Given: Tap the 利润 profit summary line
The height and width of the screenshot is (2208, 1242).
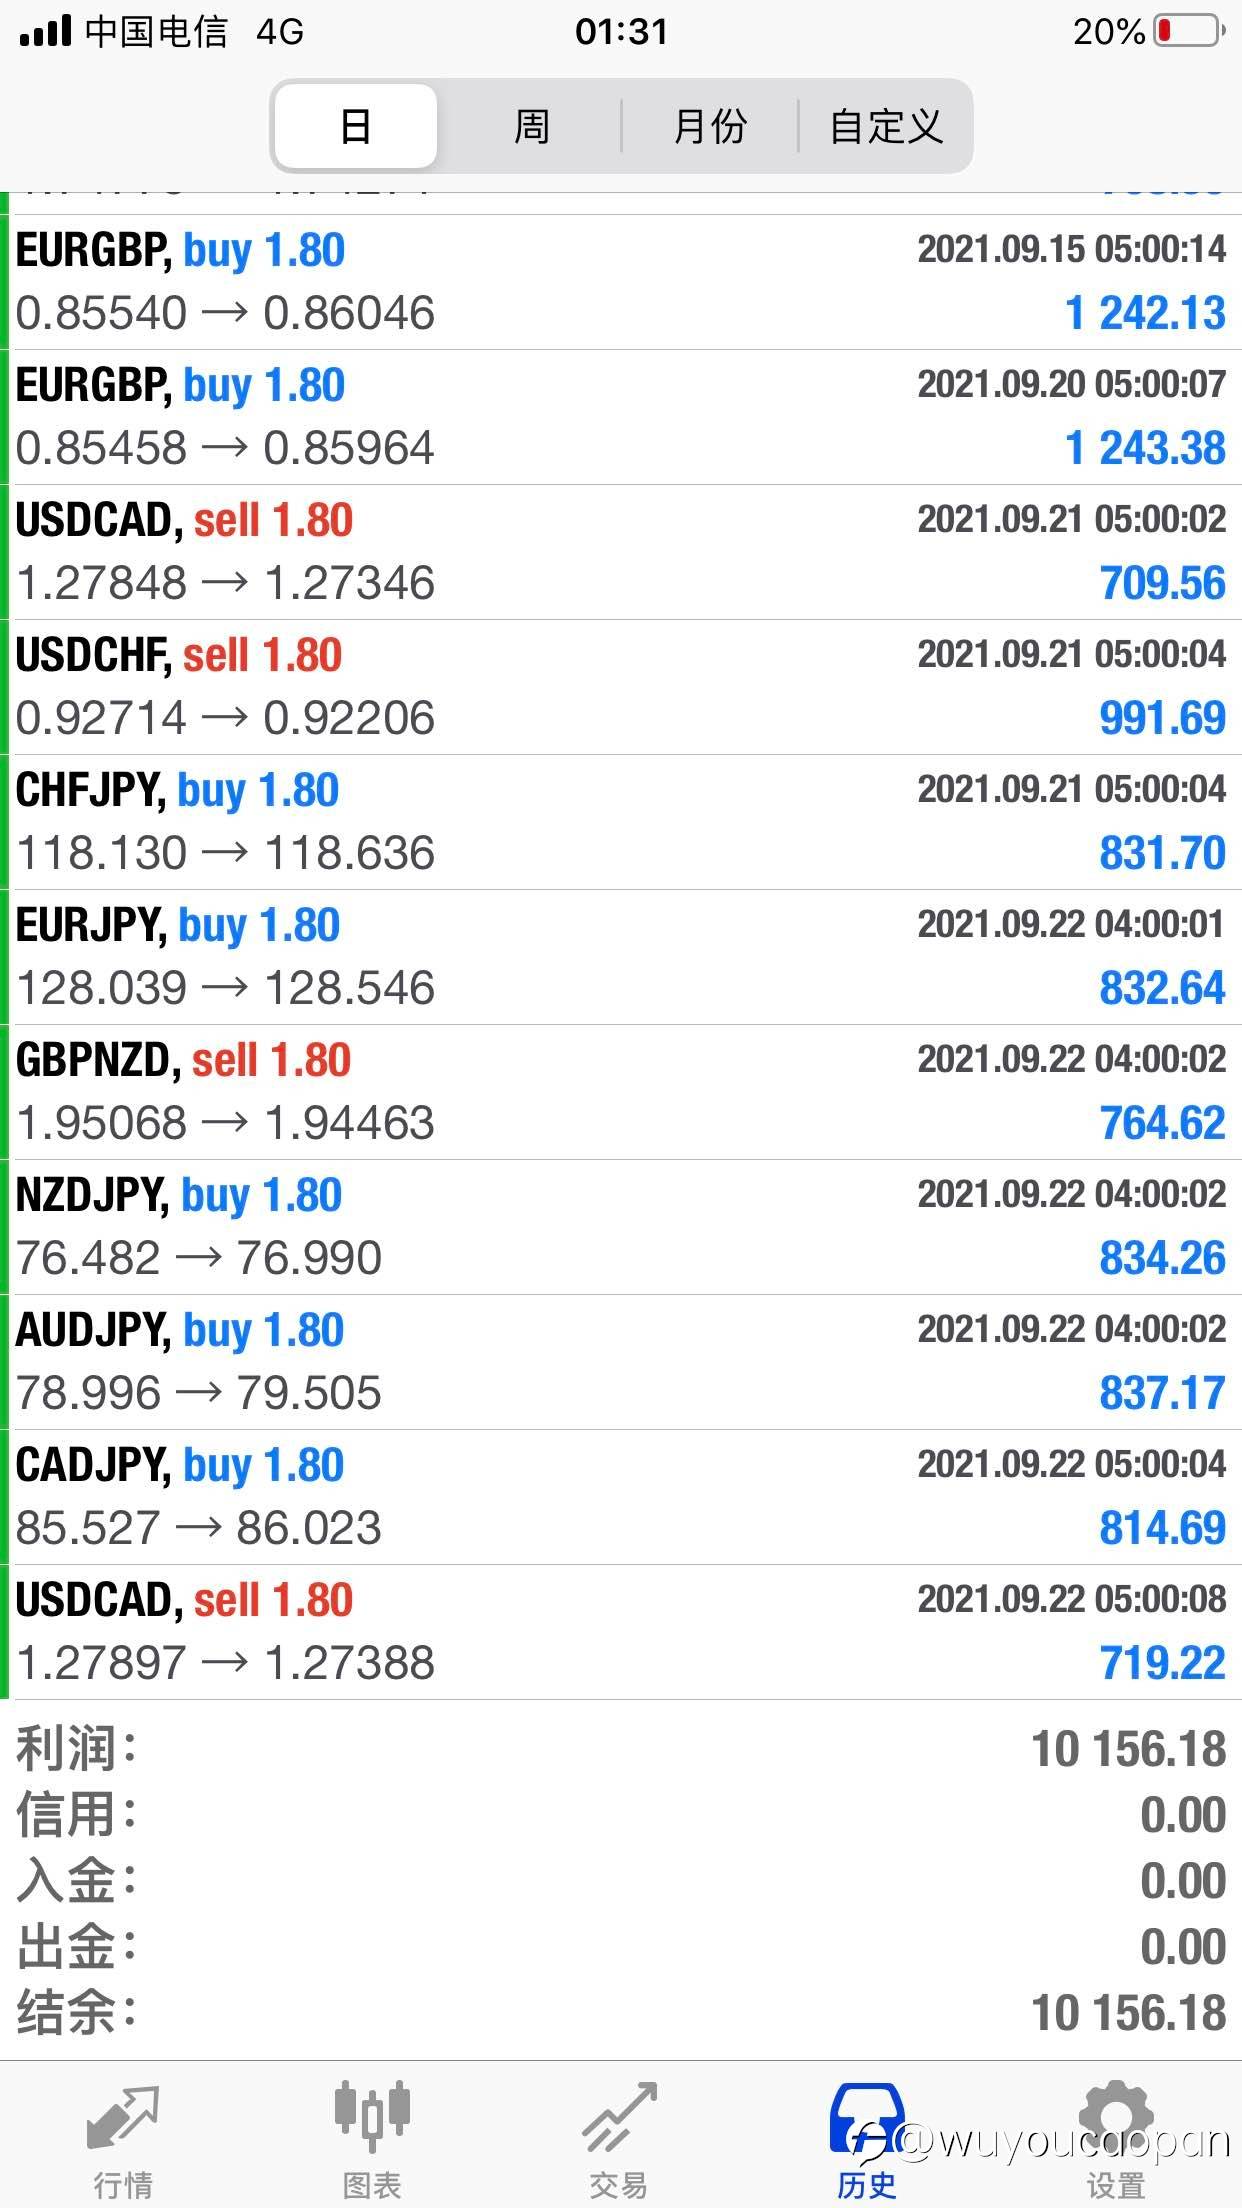Looking at the screenshot, I should (620, 1749).
